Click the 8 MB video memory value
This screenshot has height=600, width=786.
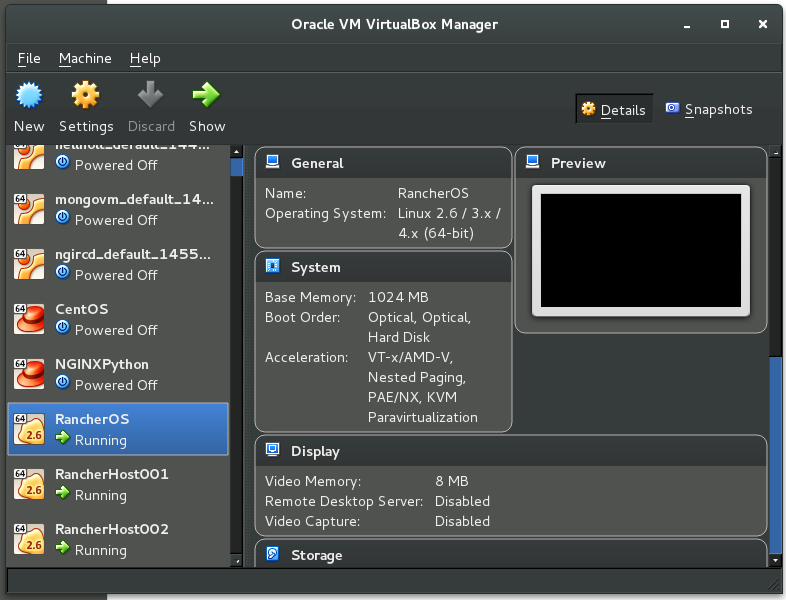452,482
